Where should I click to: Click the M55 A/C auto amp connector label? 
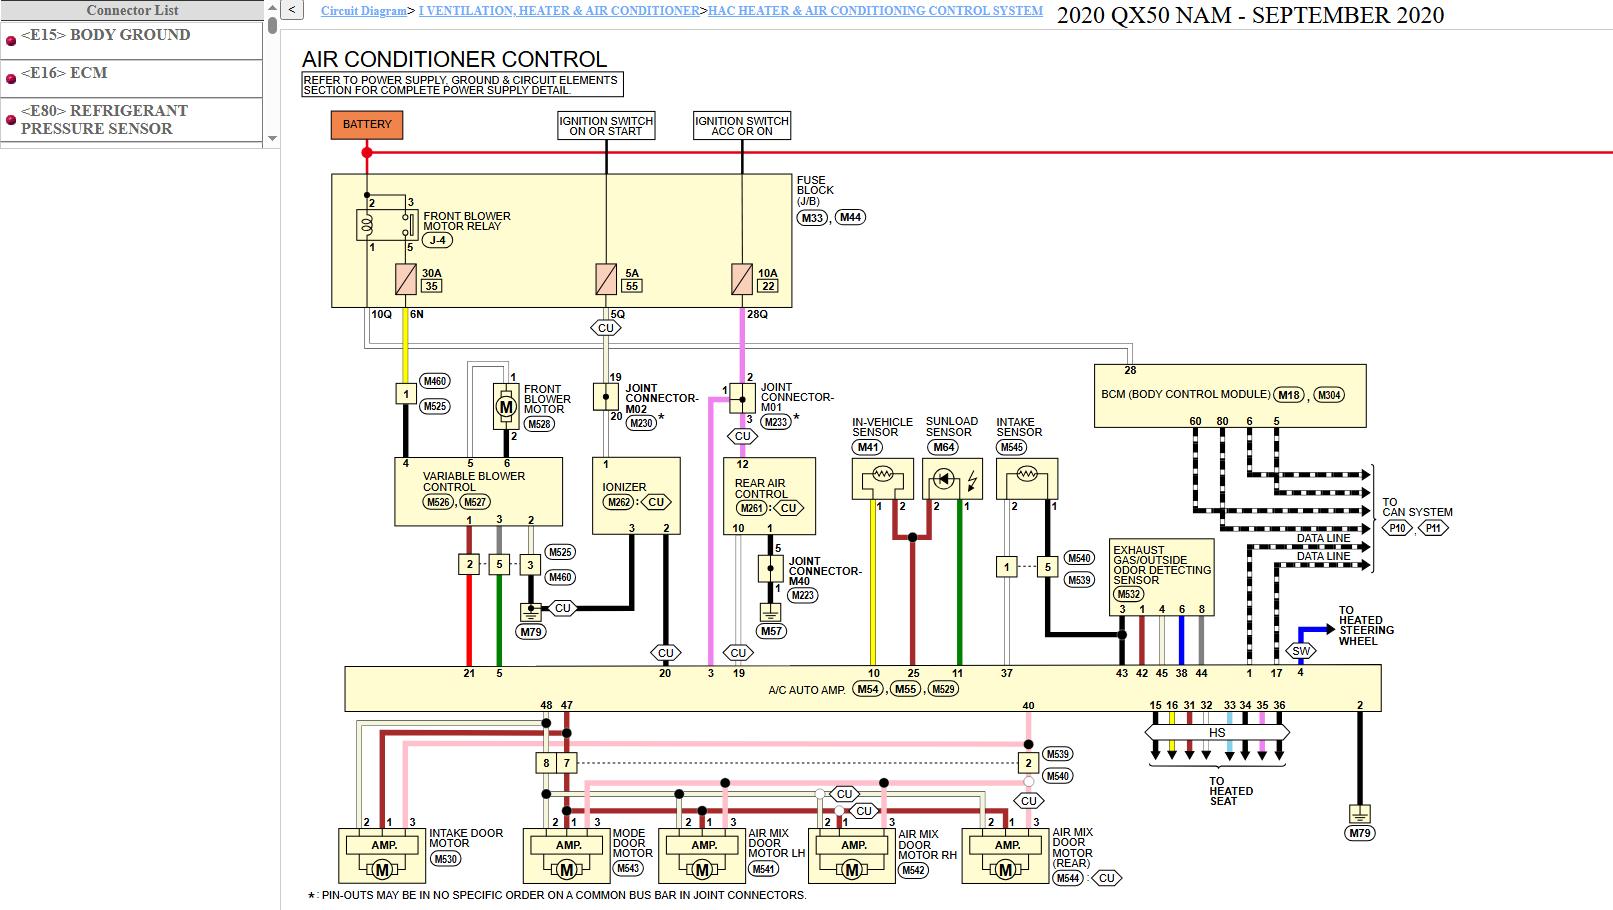tap(906, 689)
